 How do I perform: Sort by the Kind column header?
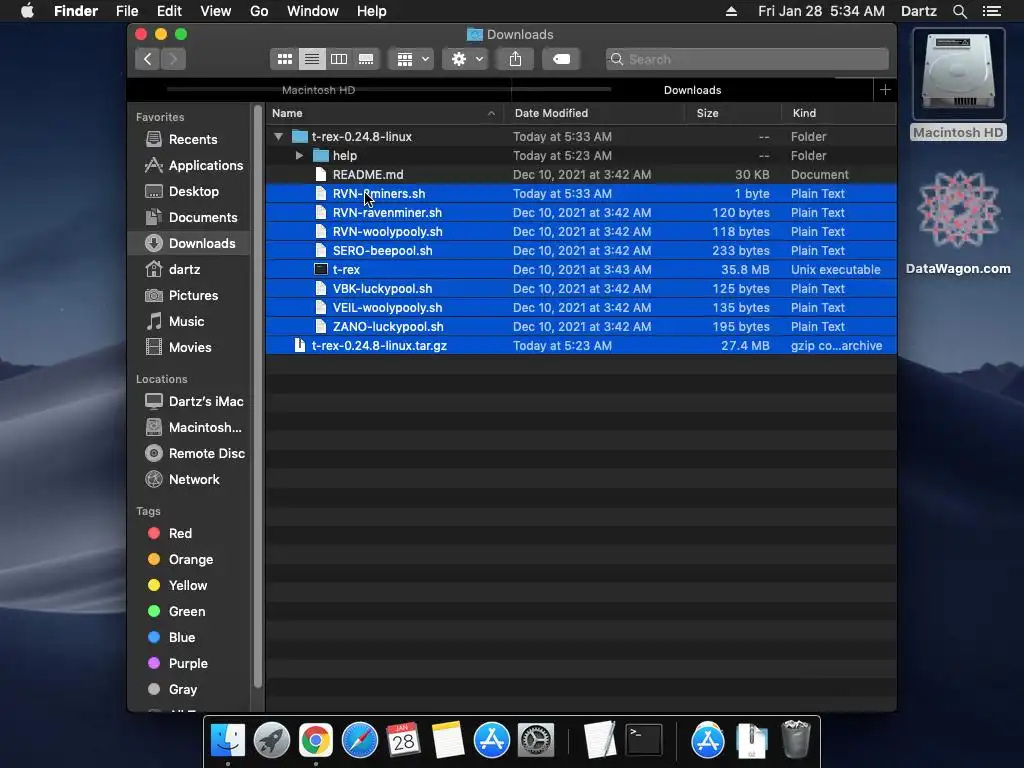pos(839,113)
